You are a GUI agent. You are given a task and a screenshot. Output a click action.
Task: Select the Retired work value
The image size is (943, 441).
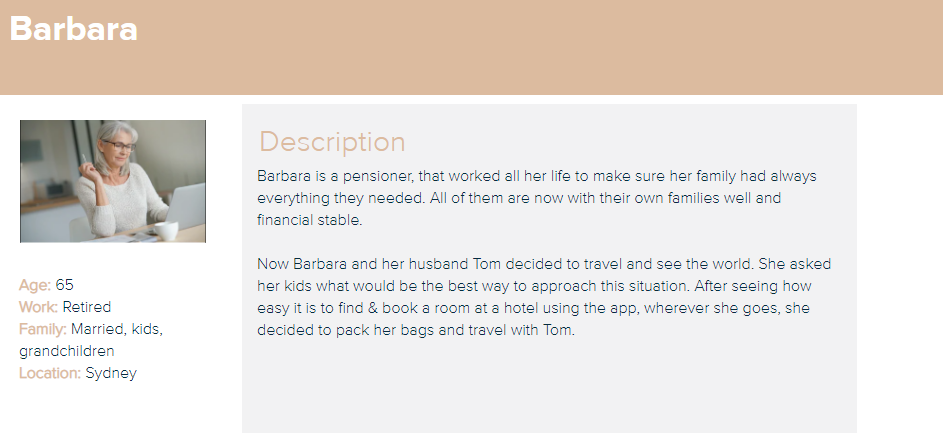[x=87, y=307]
